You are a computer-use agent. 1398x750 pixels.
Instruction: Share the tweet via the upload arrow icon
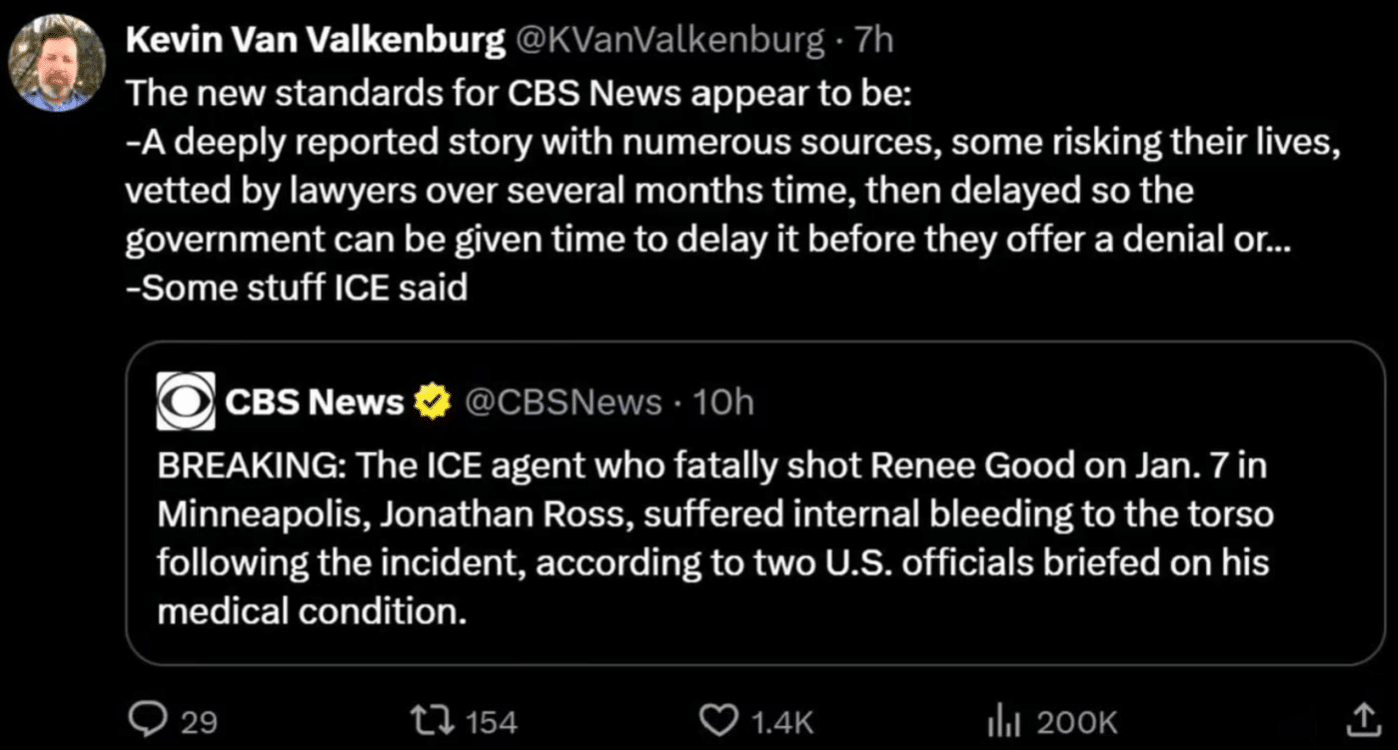[1362, 719]
